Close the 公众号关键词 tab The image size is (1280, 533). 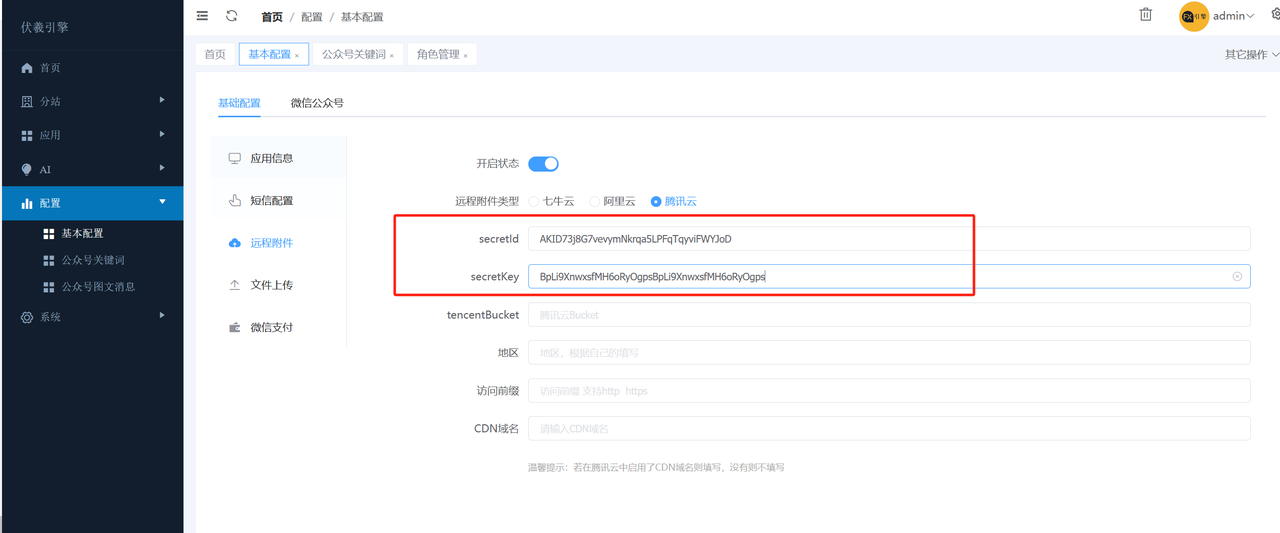[391, 55]
